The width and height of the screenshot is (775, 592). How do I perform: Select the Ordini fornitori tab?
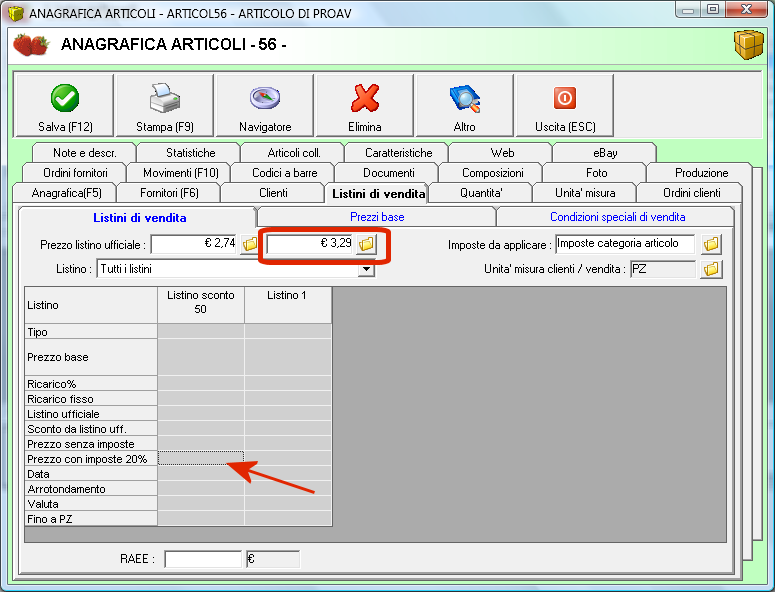(75, 173)
